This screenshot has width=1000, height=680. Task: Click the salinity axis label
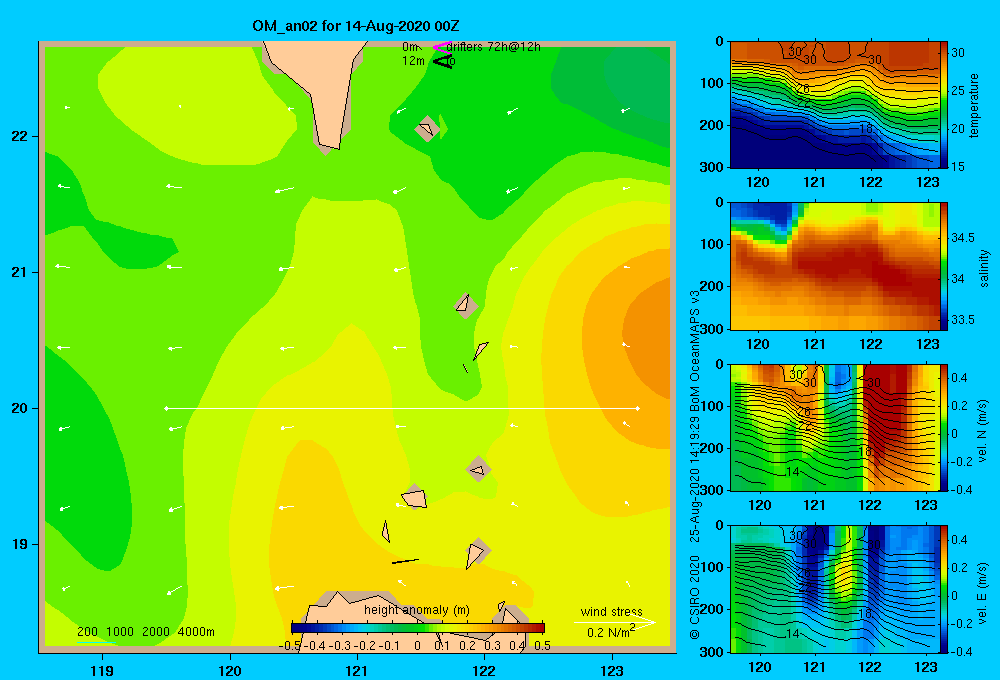[x=985, y=268]
